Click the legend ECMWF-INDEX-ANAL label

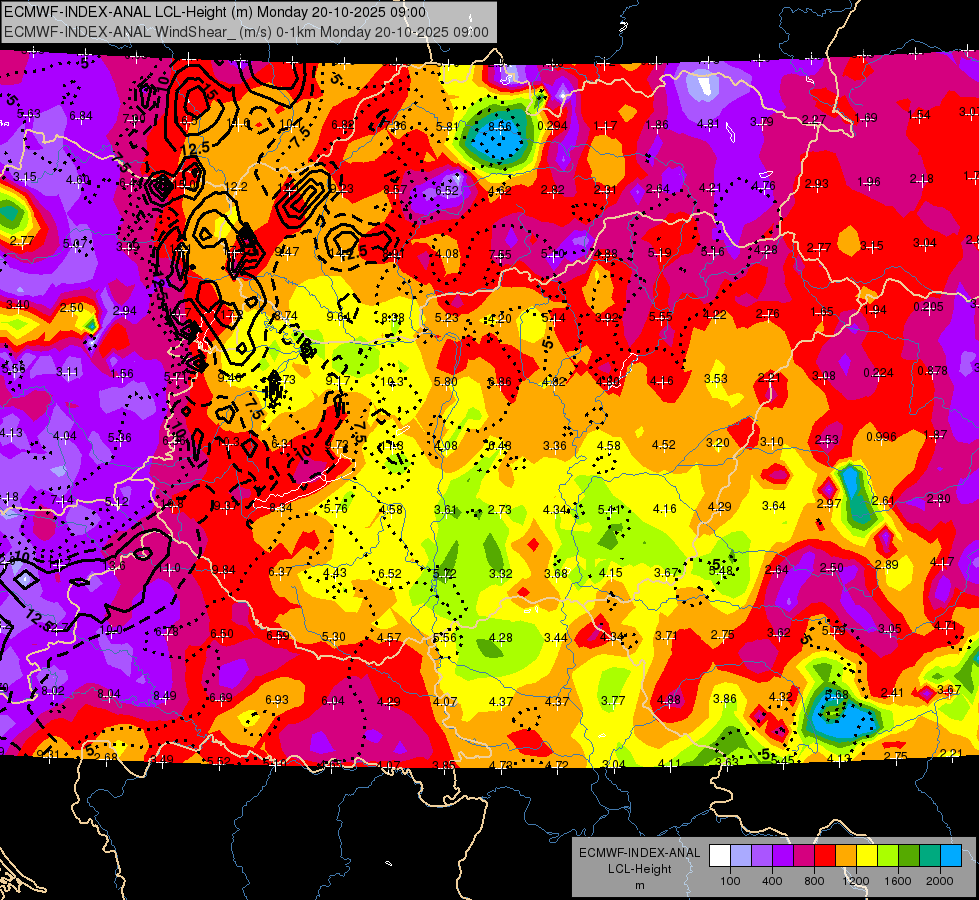pos(640,853)
